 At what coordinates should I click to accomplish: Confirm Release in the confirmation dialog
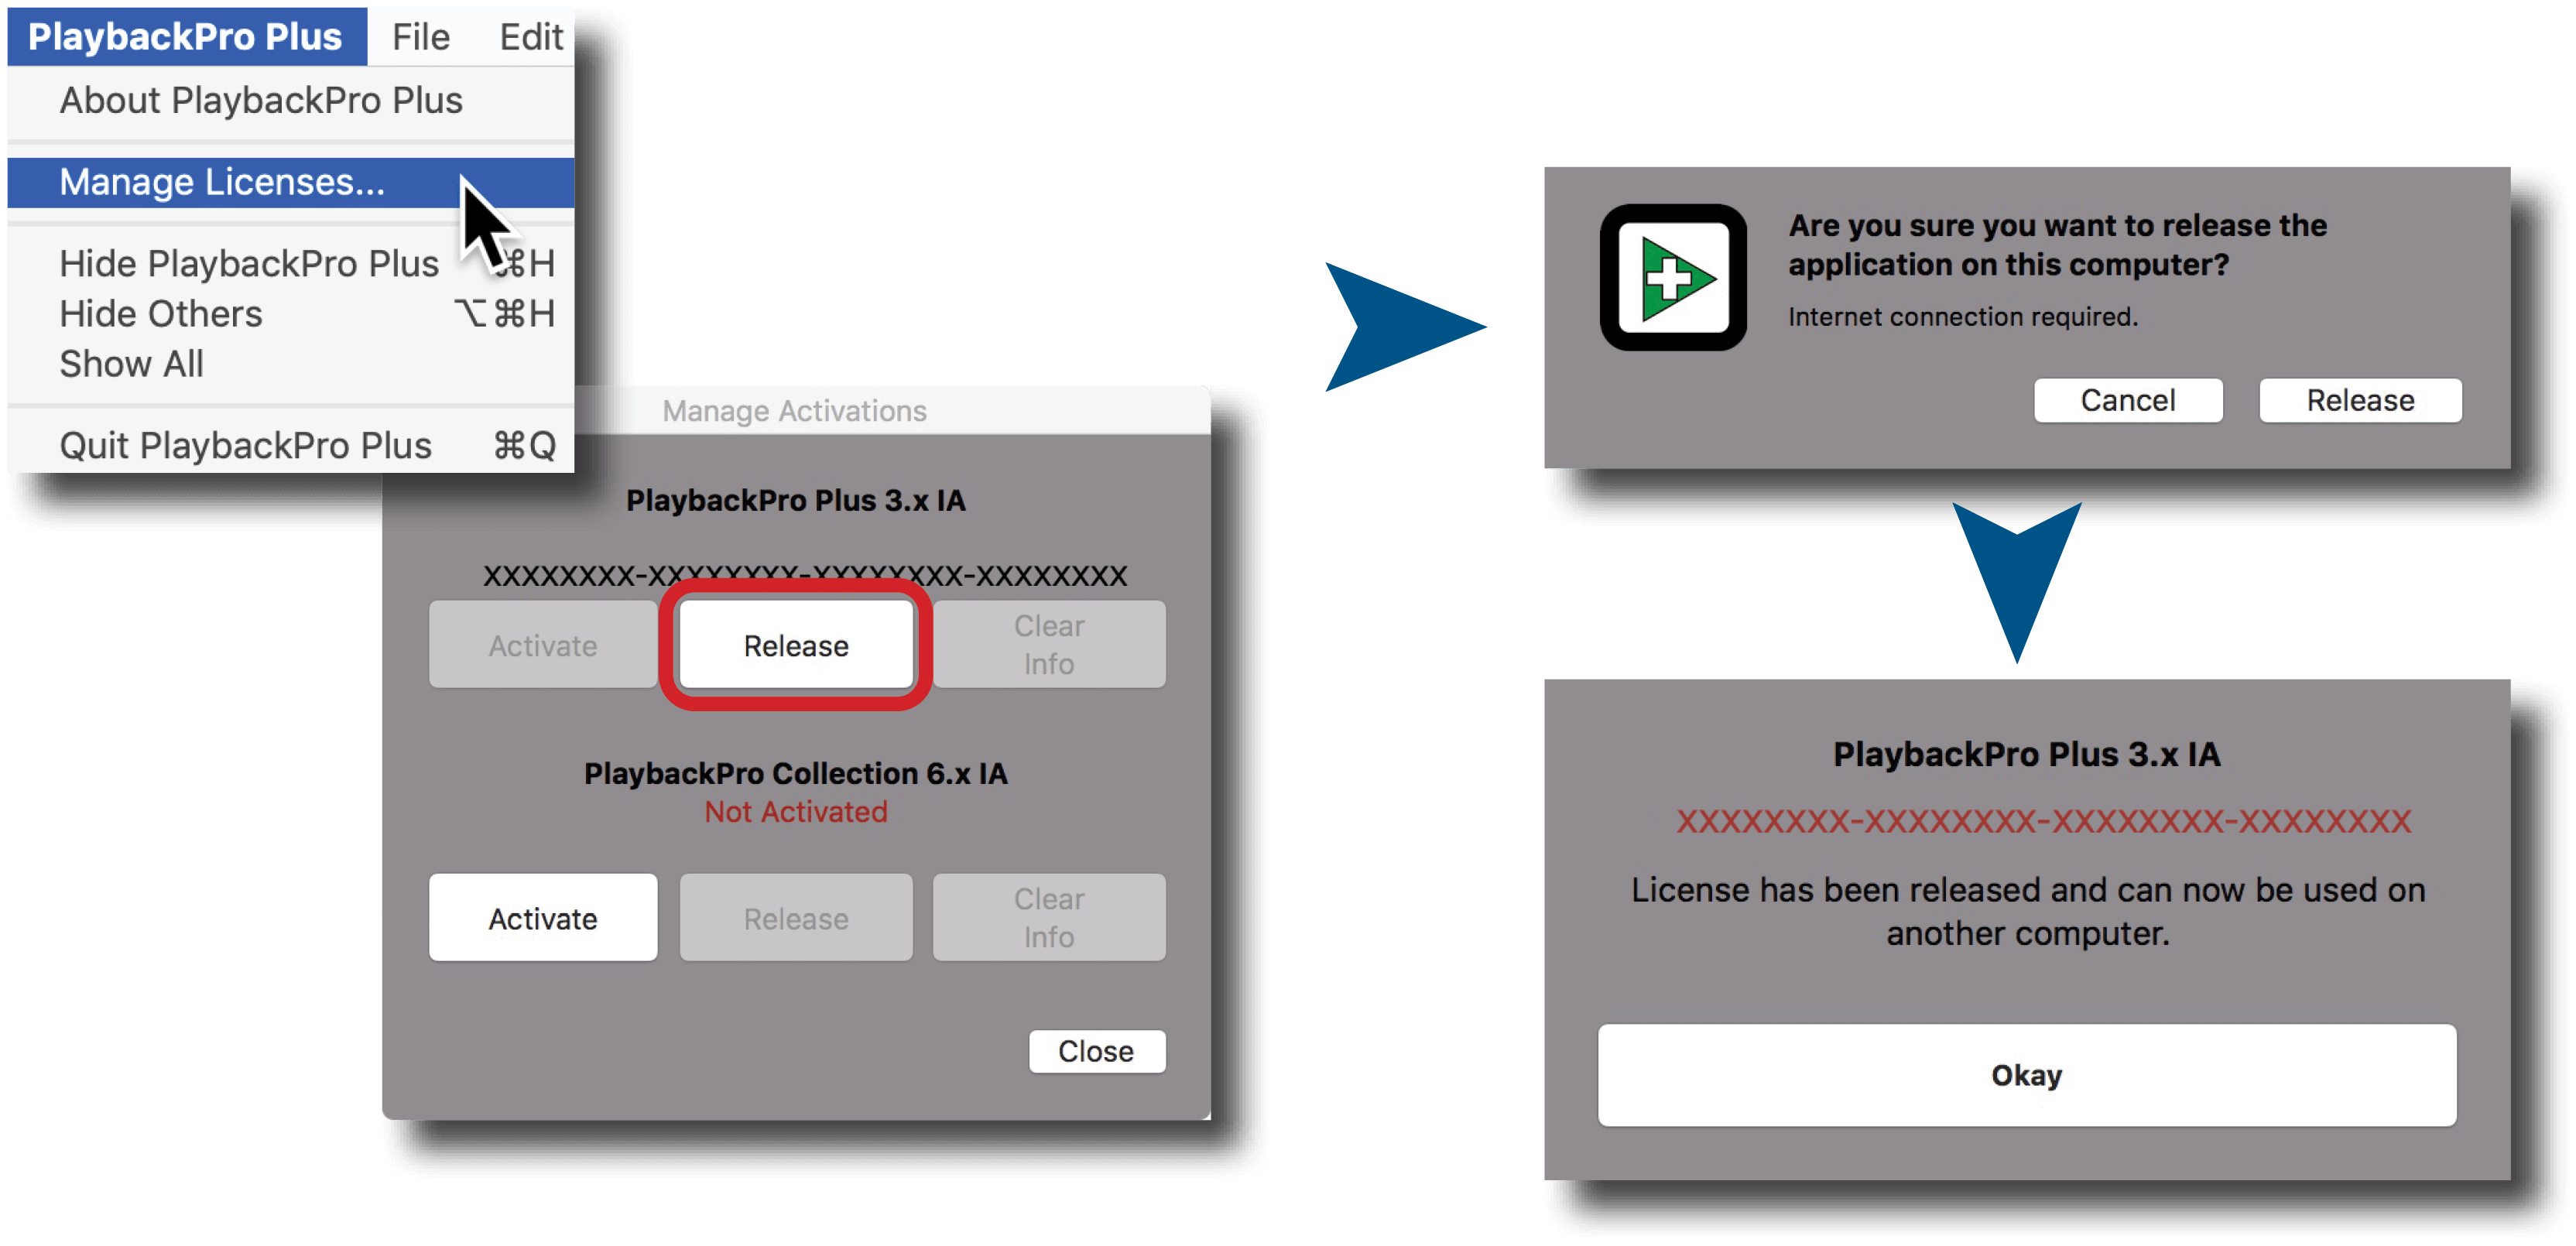coord(2360,400)
